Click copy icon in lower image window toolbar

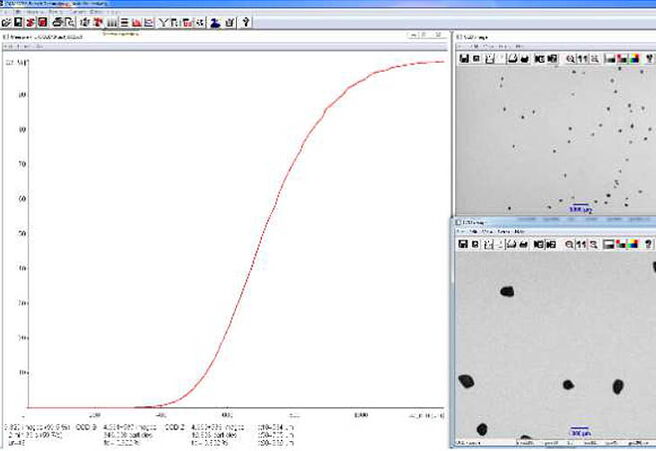[x=475, y=244]
